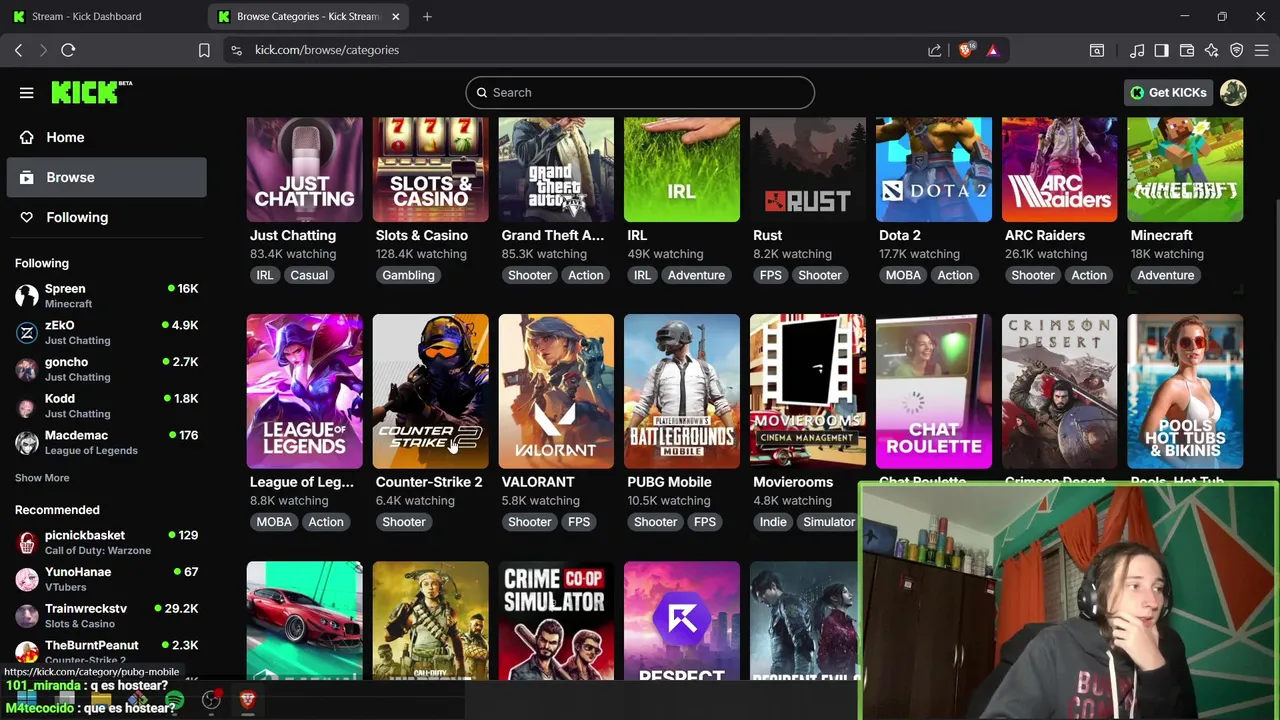Open picnickbasket recommended channel
The height and width of the screenshot is (720, 1280).
point(106,542)
